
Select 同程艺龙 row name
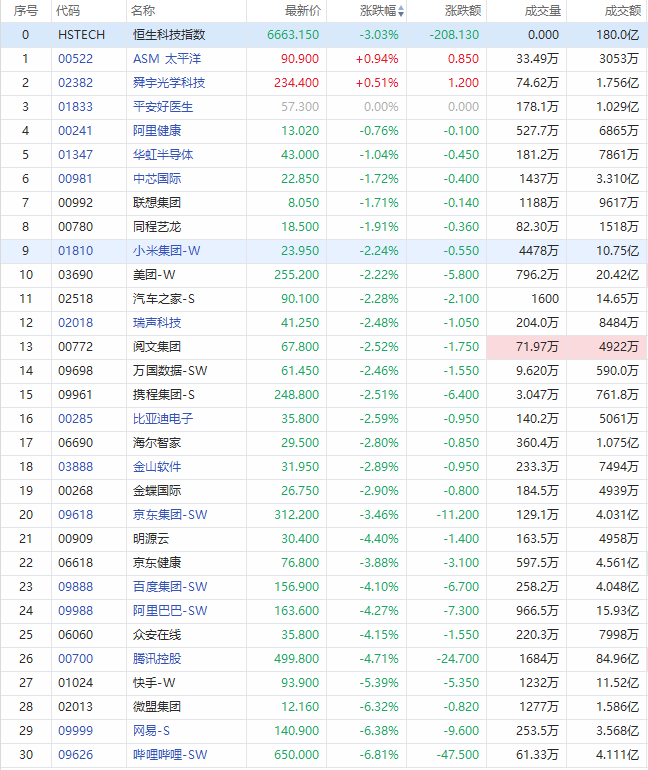pyautogui.click(x=157, y=227)
